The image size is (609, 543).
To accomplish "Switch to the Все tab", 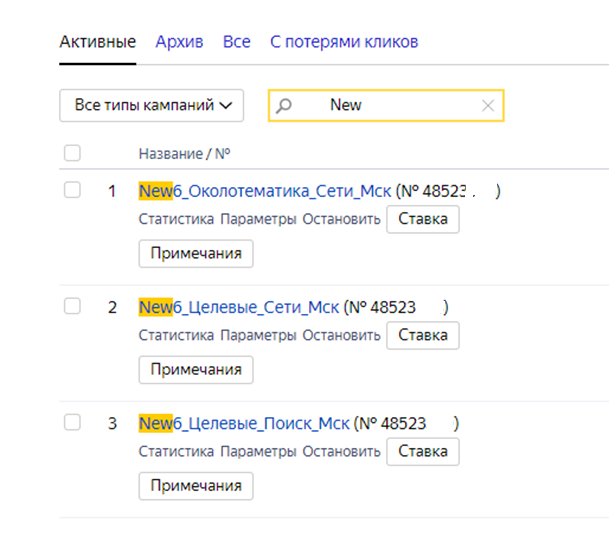I will 237,42.
